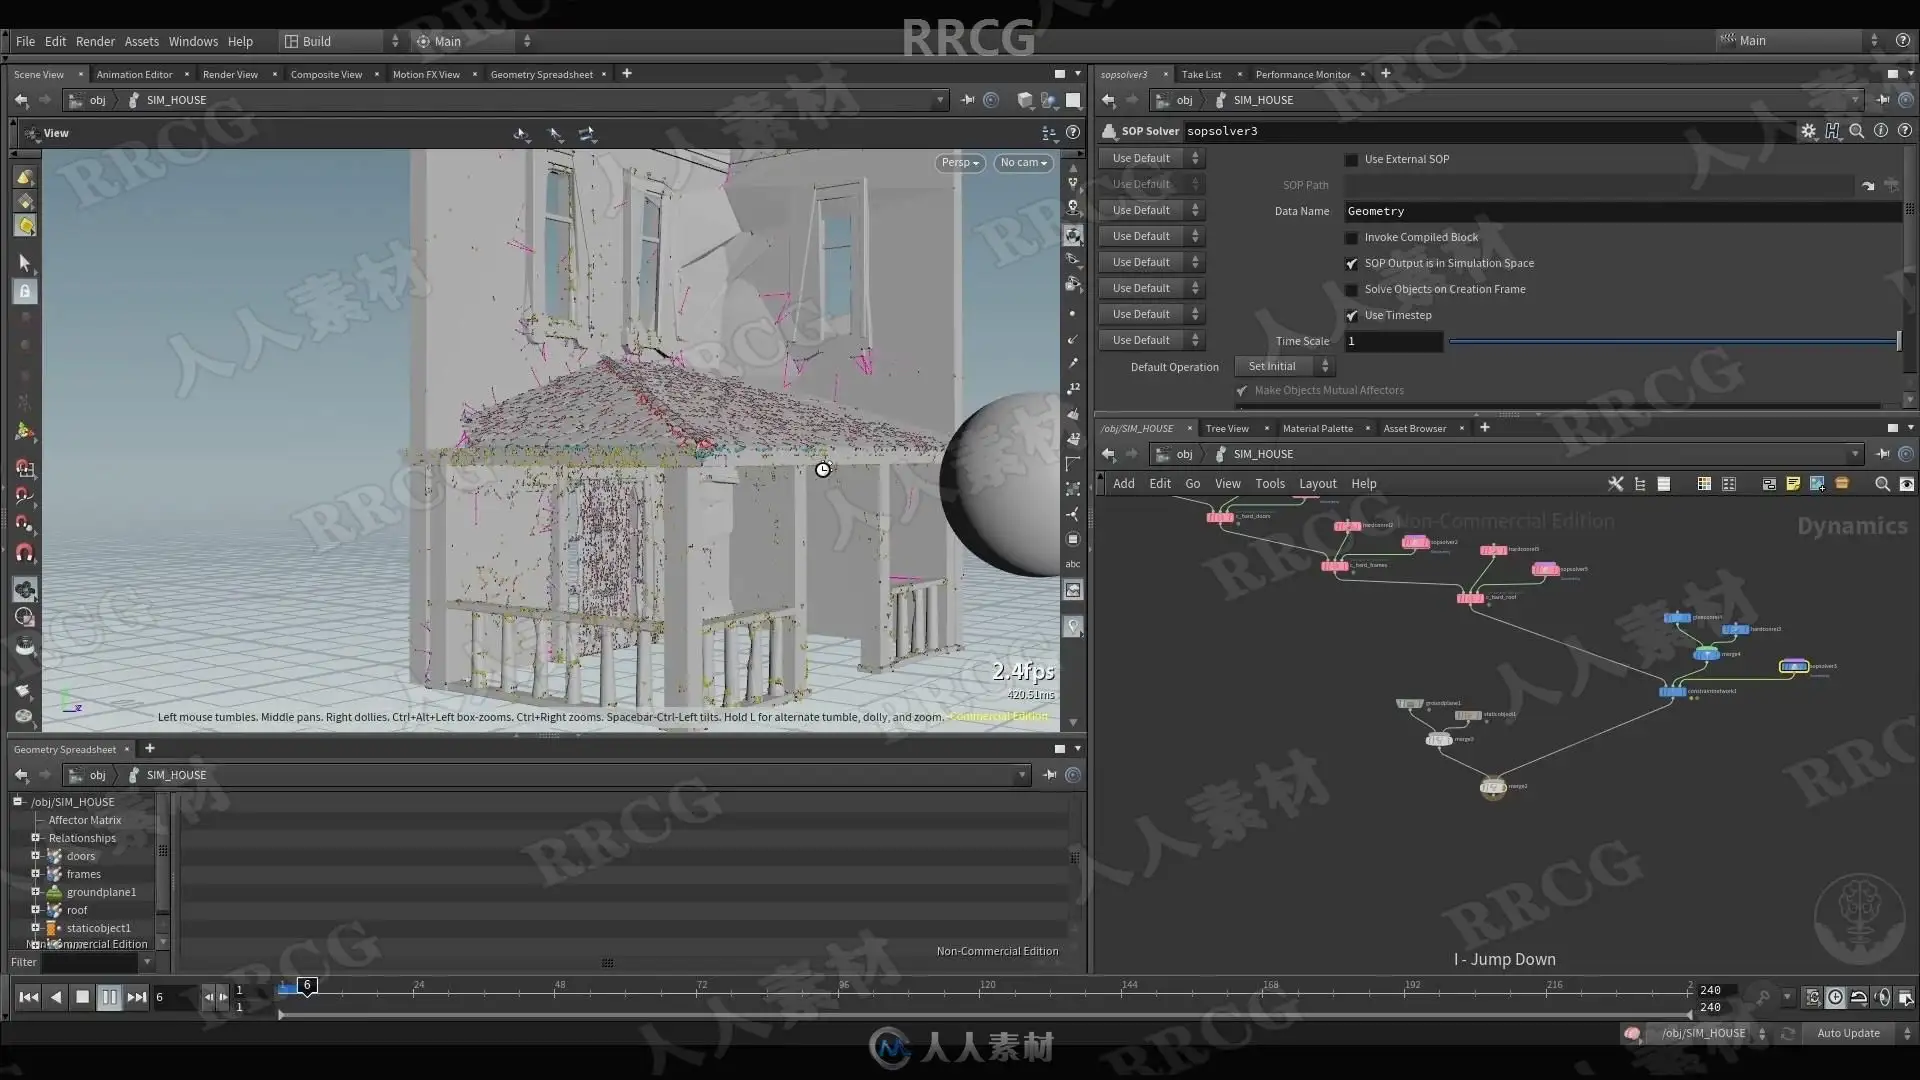Image resolution: width=1920 pixels, height=1080 pixels.
Task: Click the Auto Update button
Action: coord(1848,1034)
